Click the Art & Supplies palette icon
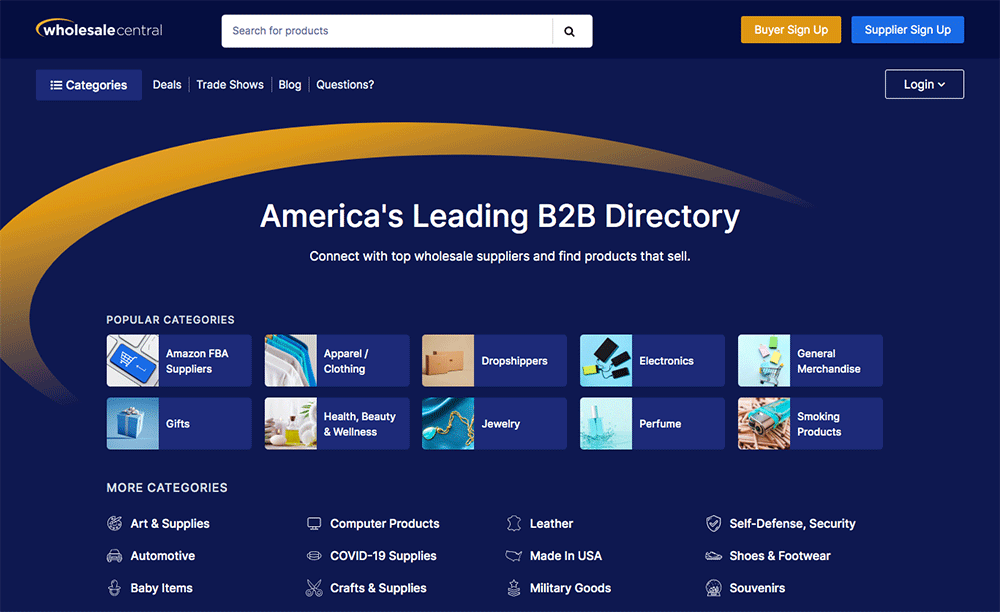Viewport: 1000px width, 612px height. (115, 523)
